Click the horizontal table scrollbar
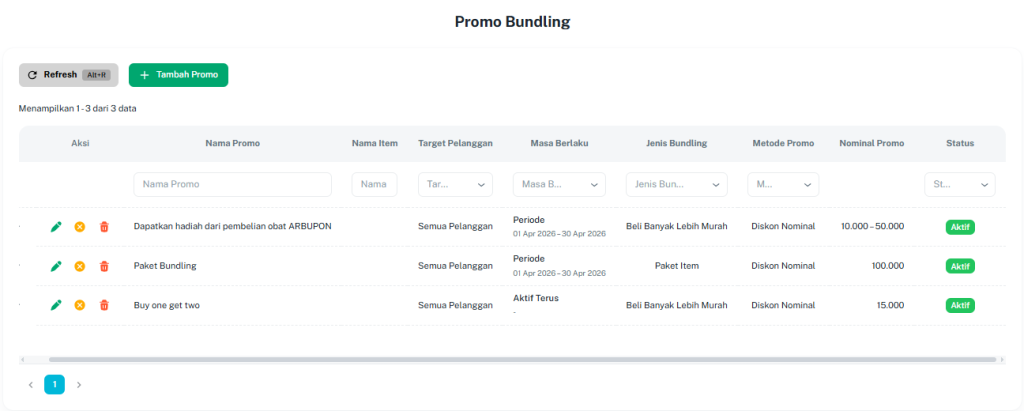This screenshot has width=1024, height=411. 520,359
